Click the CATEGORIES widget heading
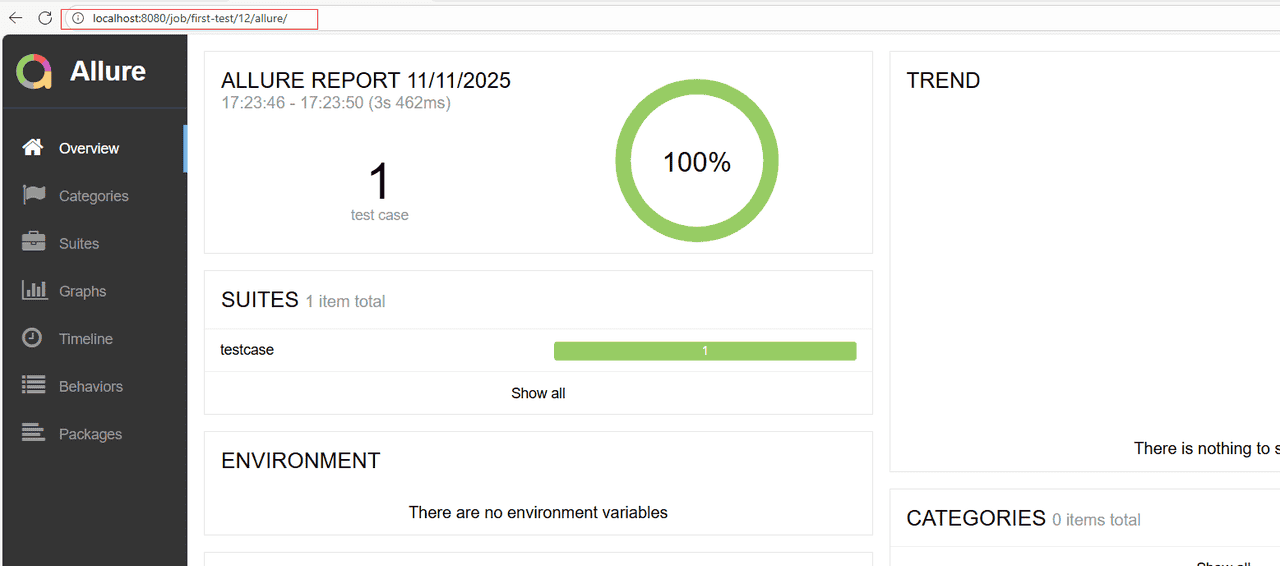The width and height of the screenshot is (1280, 566). click(975, 518)
